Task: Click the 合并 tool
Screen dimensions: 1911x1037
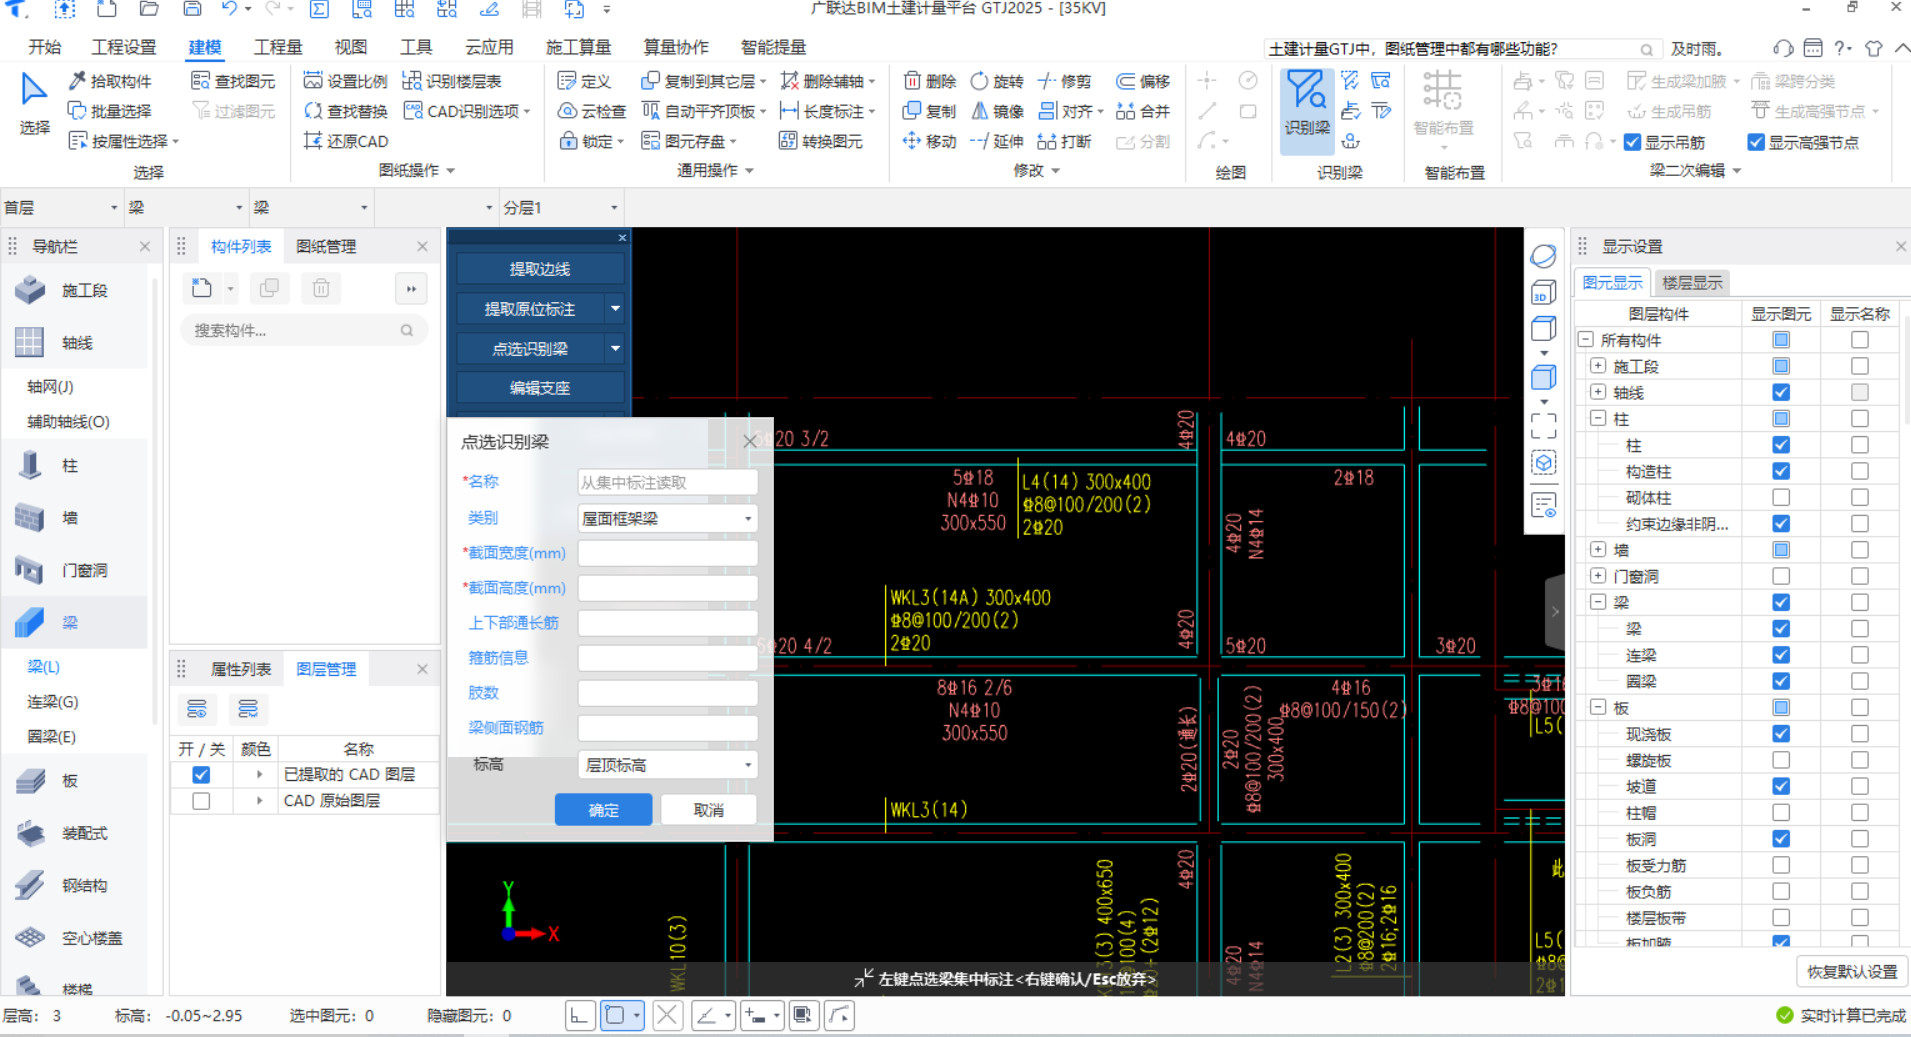Action: click(x=1143, y=111)
